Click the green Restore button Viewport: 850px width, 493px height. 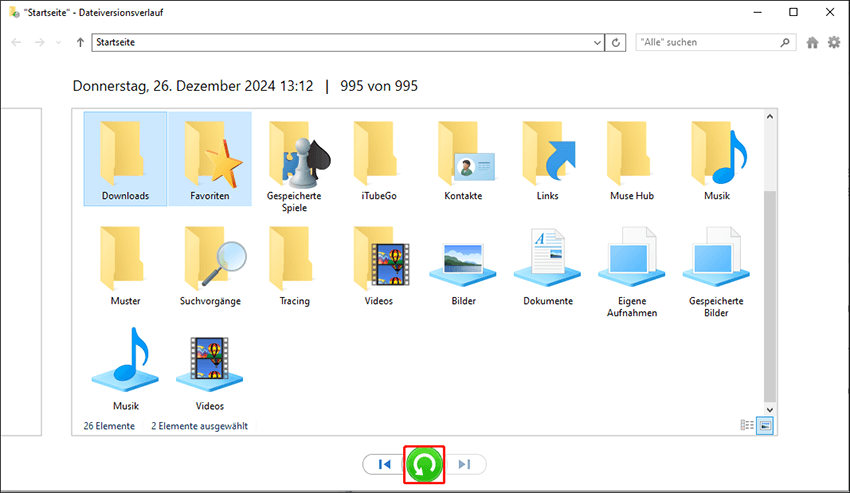pos(424,465)
